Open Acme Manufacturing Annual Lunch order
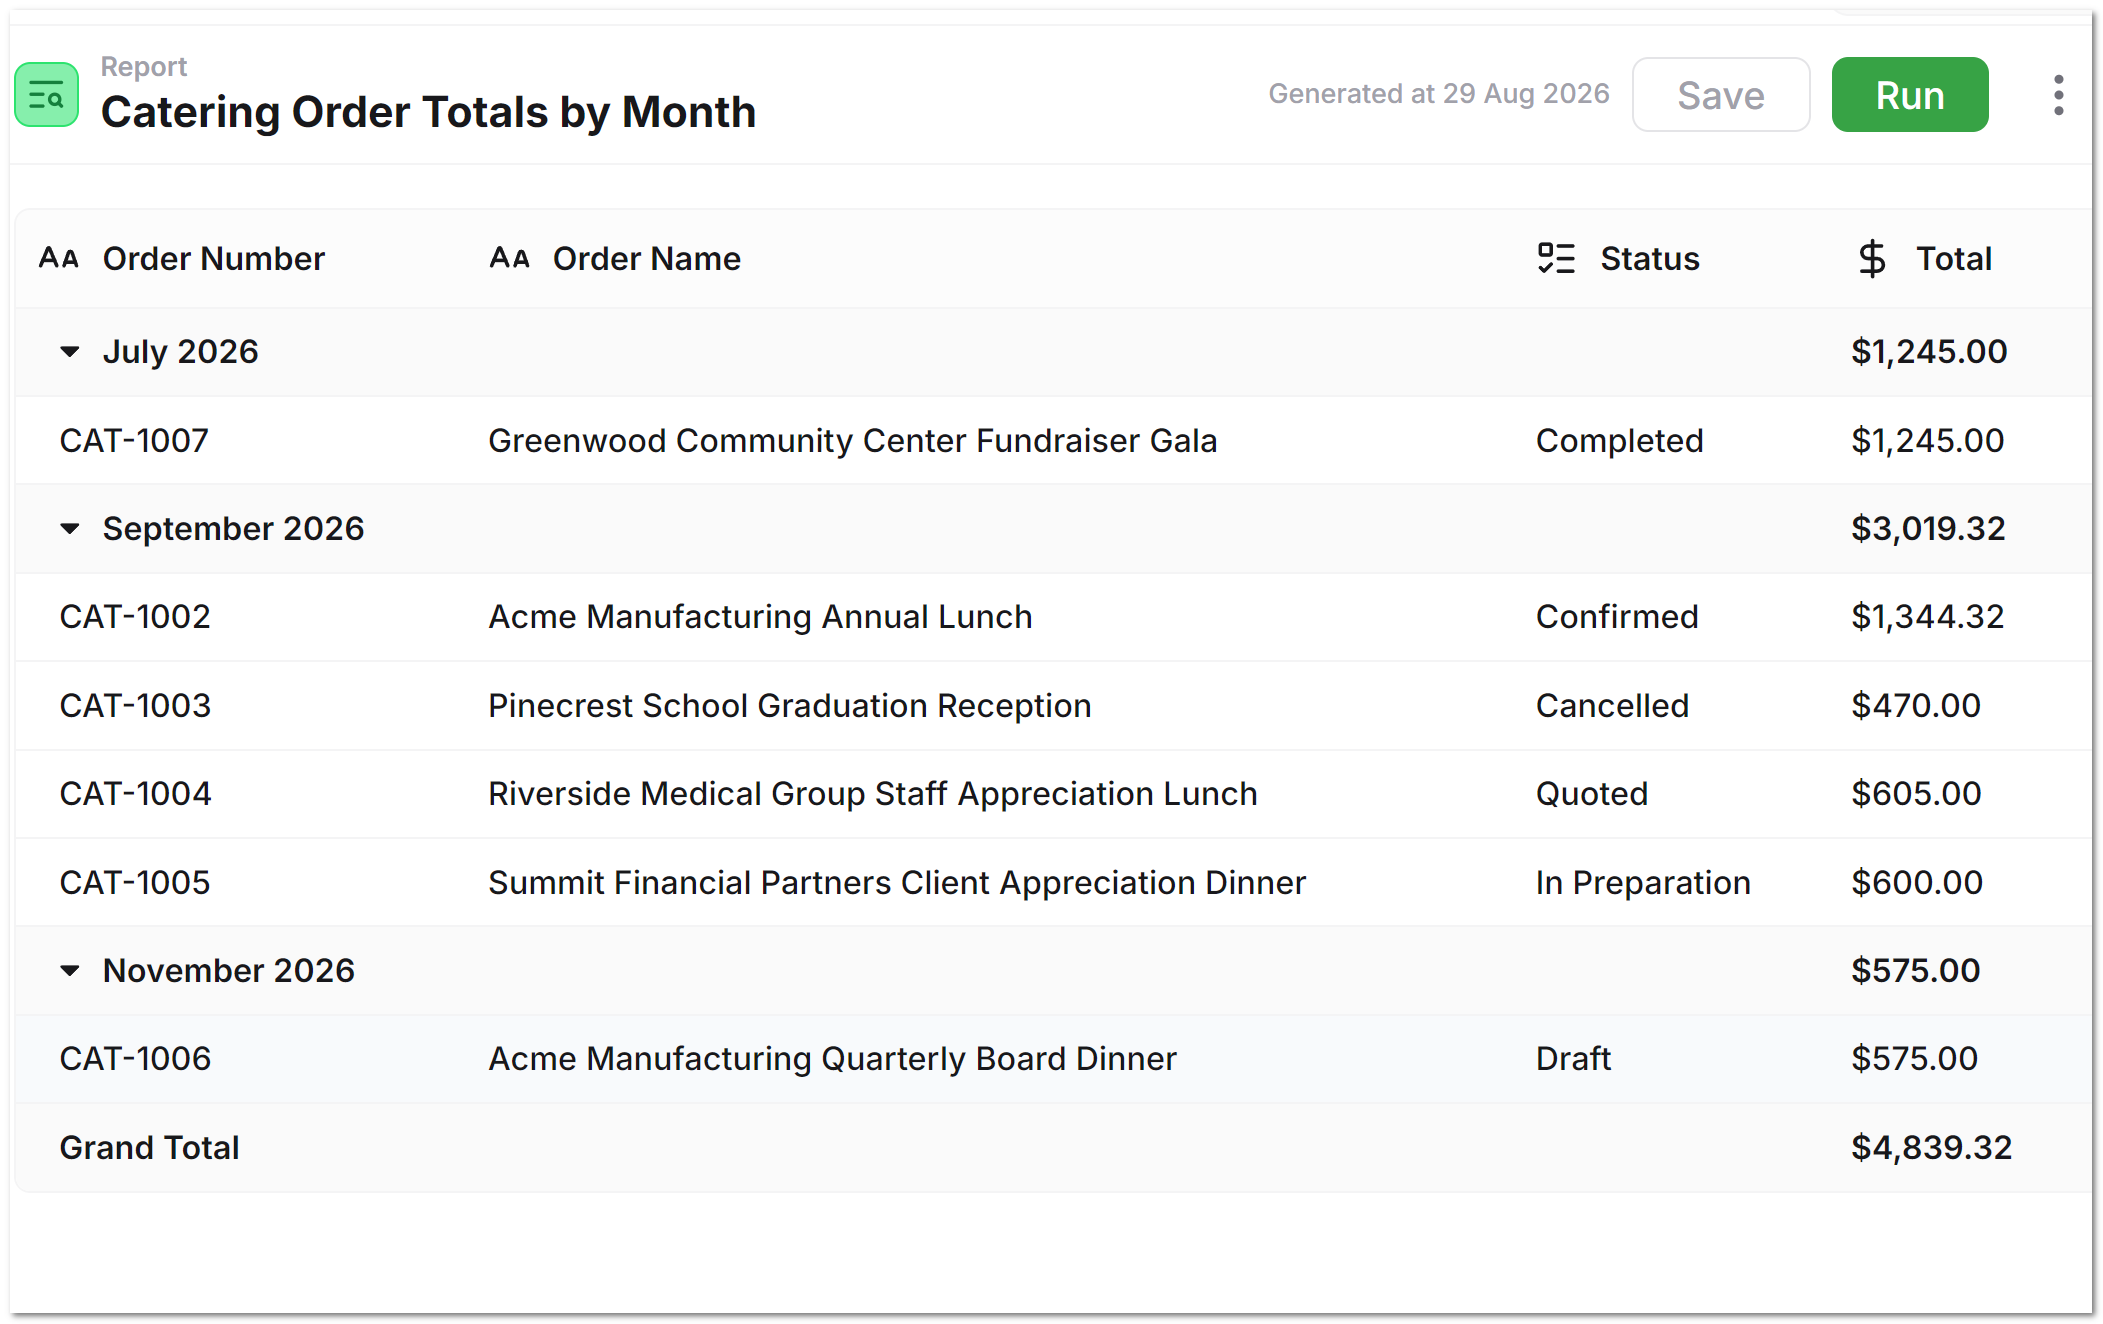Screen dimensions: 2103x1324 click(x=760, y=616)
